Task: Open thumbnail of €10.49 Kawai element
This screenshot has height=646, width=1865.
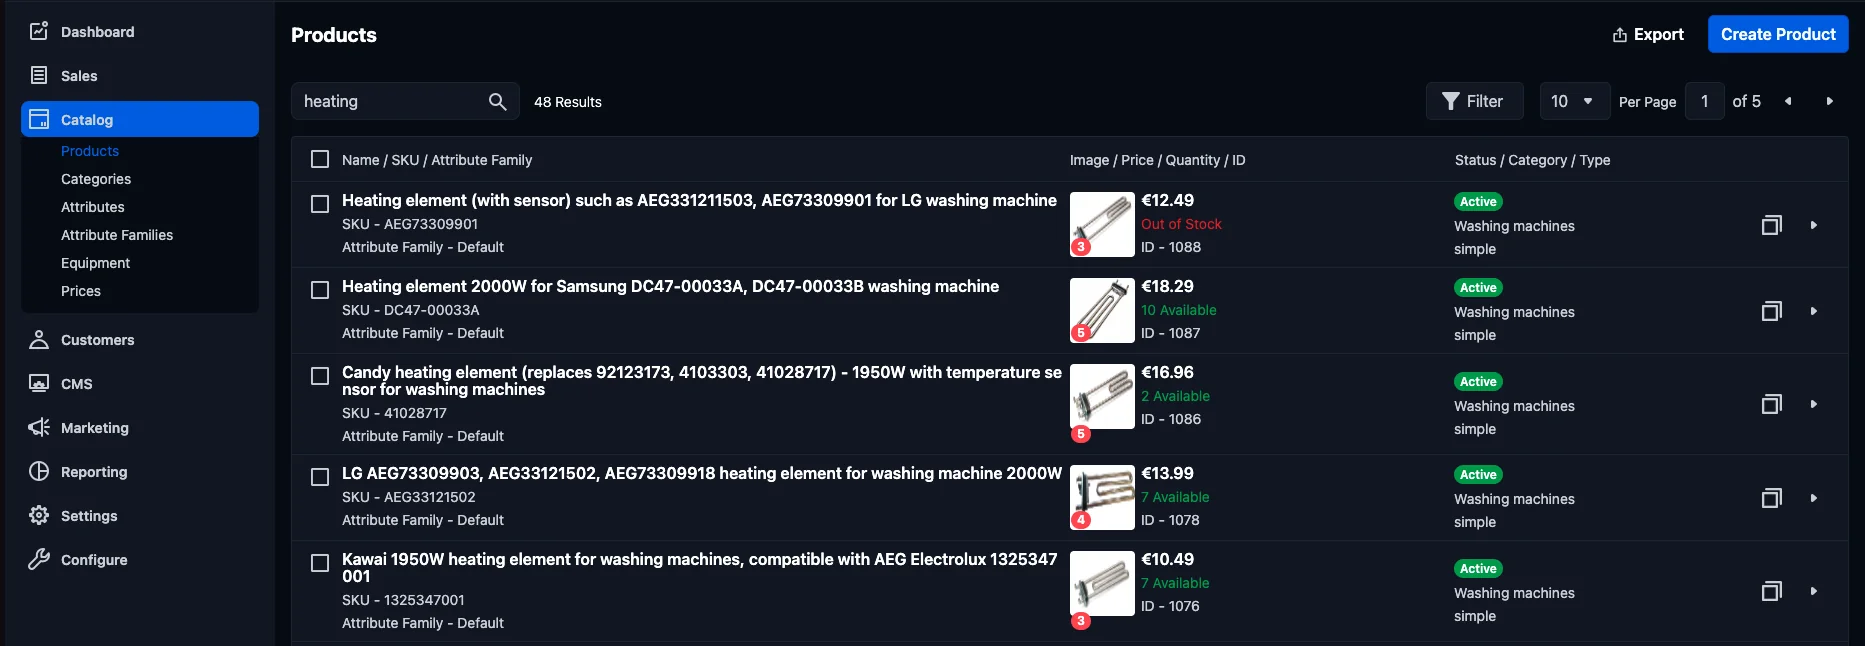Action: pos(1102,583)
